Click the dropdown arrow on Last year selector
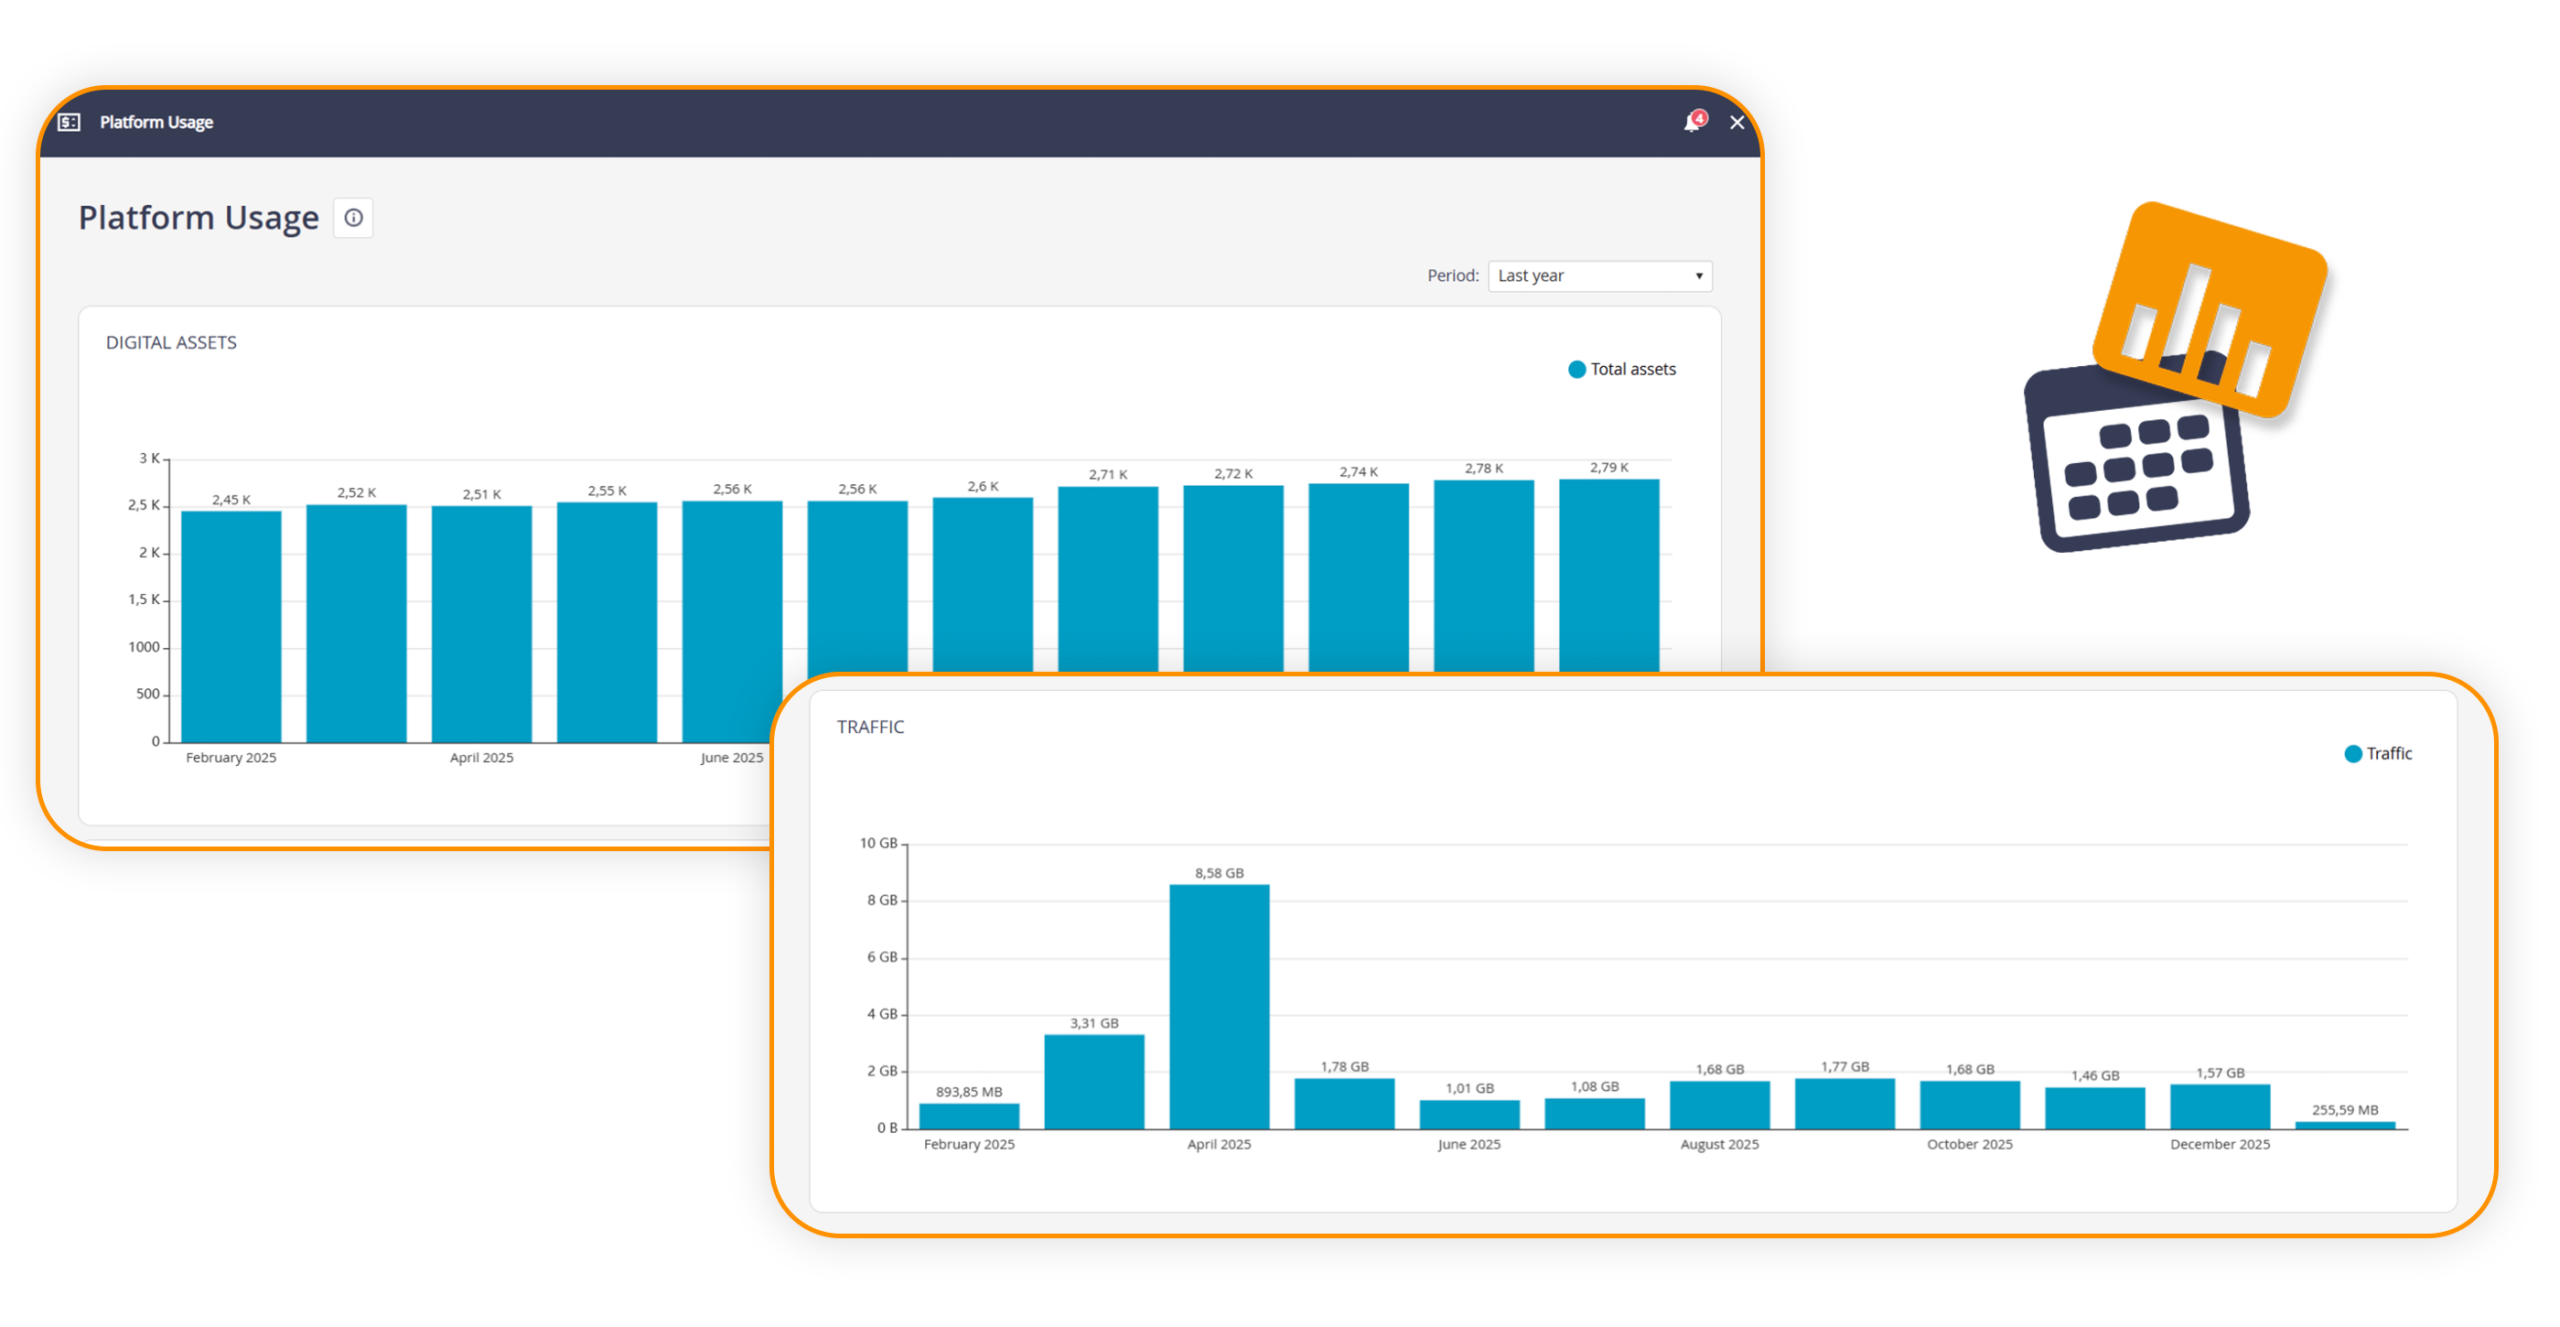 1699,276
